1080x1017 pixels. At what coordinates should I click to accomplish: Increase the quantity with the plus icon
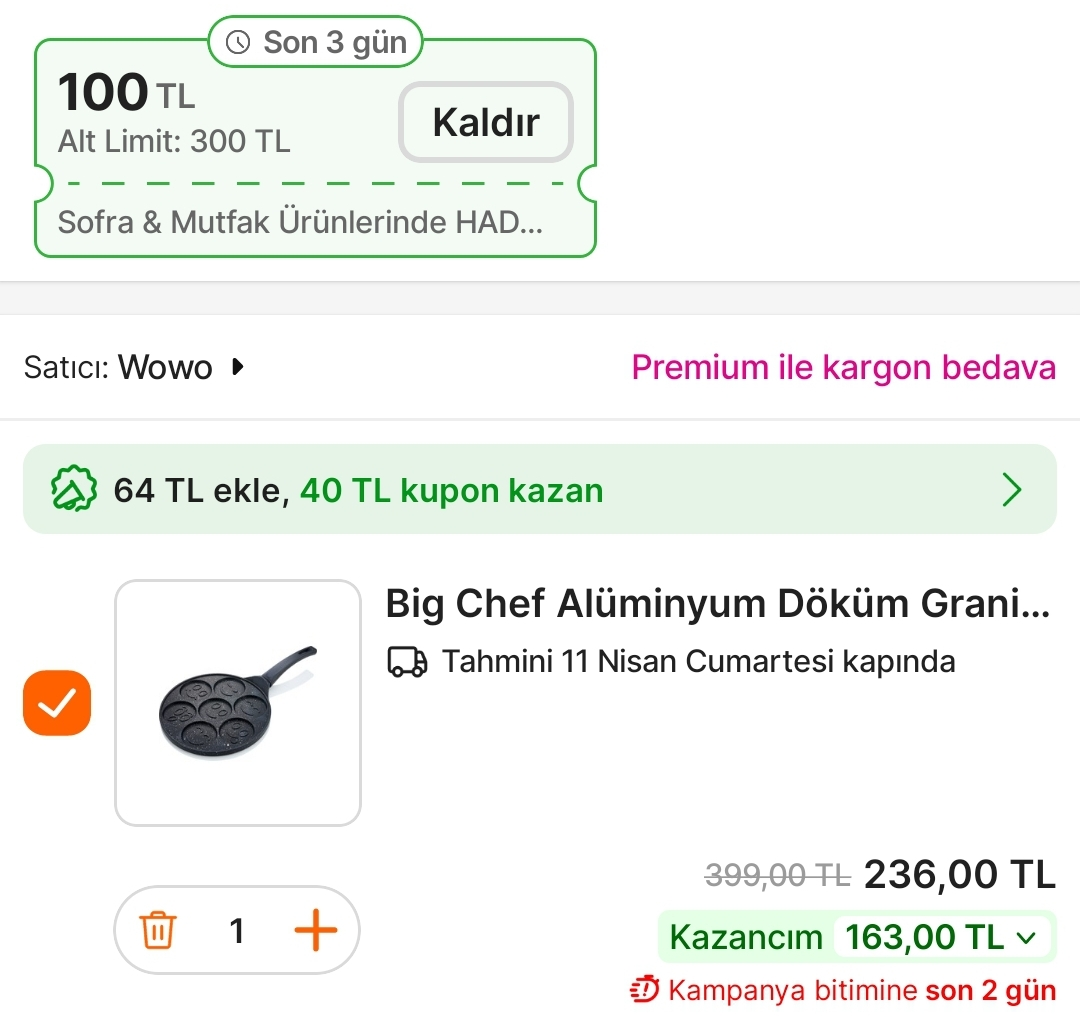coord(315,931)
